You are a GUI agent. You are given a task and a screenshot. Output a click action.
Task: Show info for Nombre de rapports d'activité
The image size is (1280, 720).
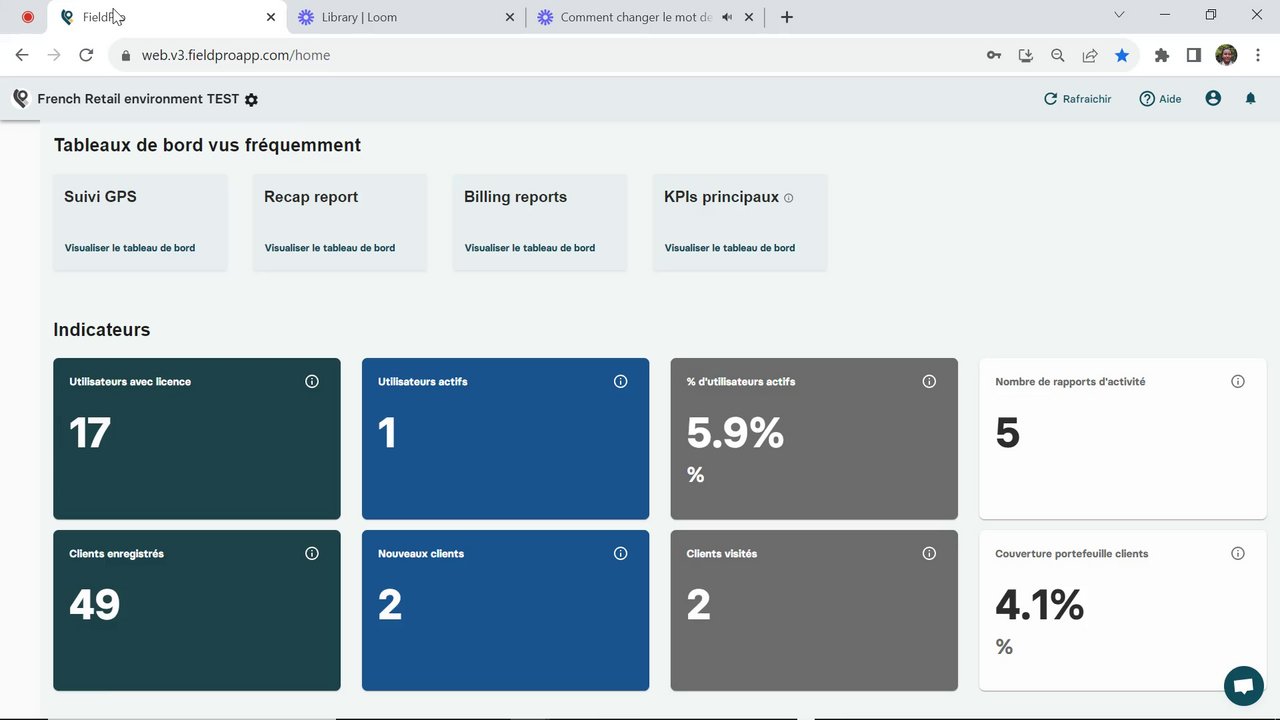(x=1238, y=381)
